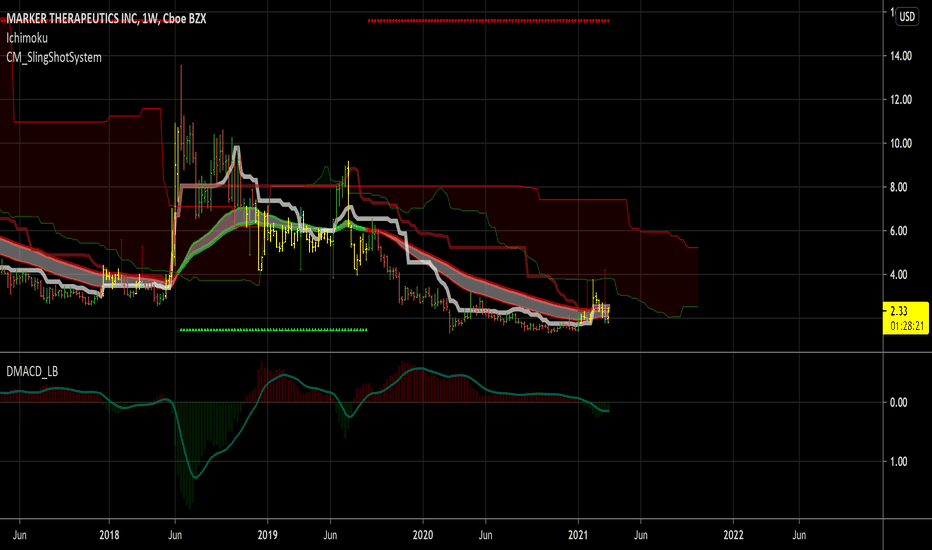Click the 0.00 label on the DMACD axis
The height and width of the screenshot is (550, 932).
click(x=898, y=403)
